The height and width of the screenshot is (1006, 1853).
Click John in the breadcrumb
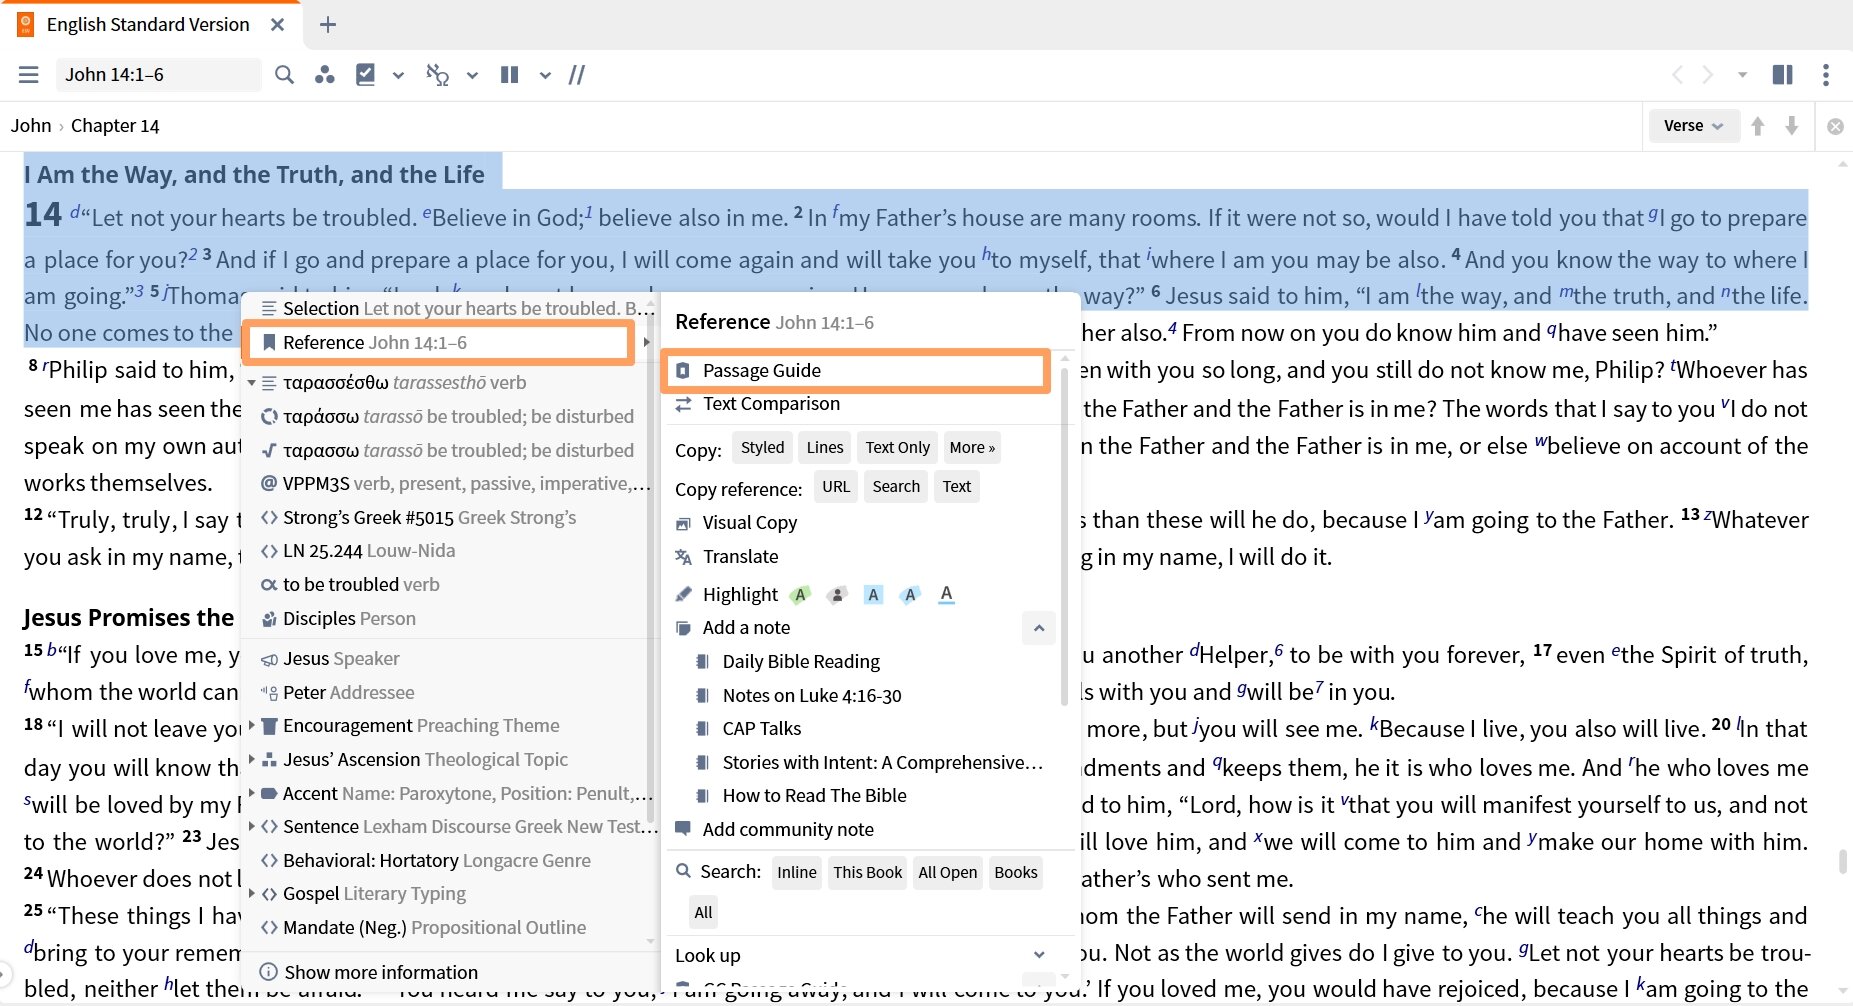click(x=31, y=126)
